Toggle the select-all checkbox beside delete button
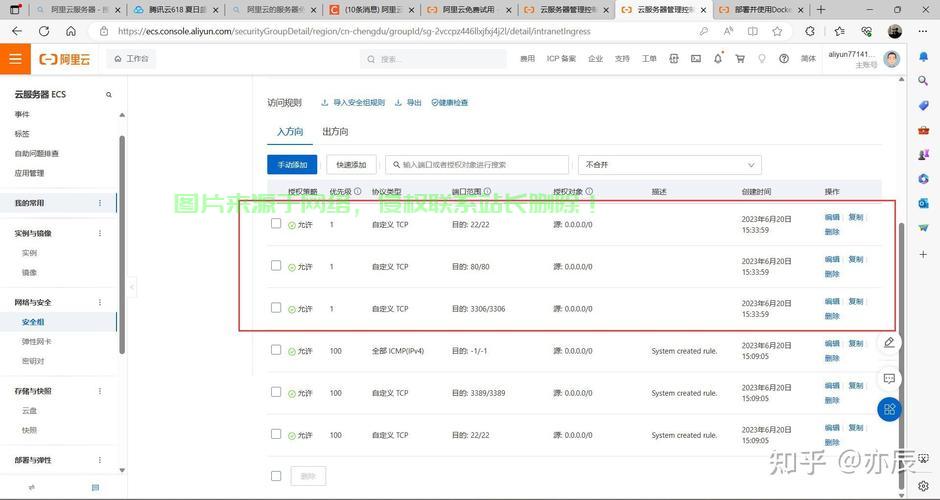This screenshot has width=940, height=500. [276, 476]
